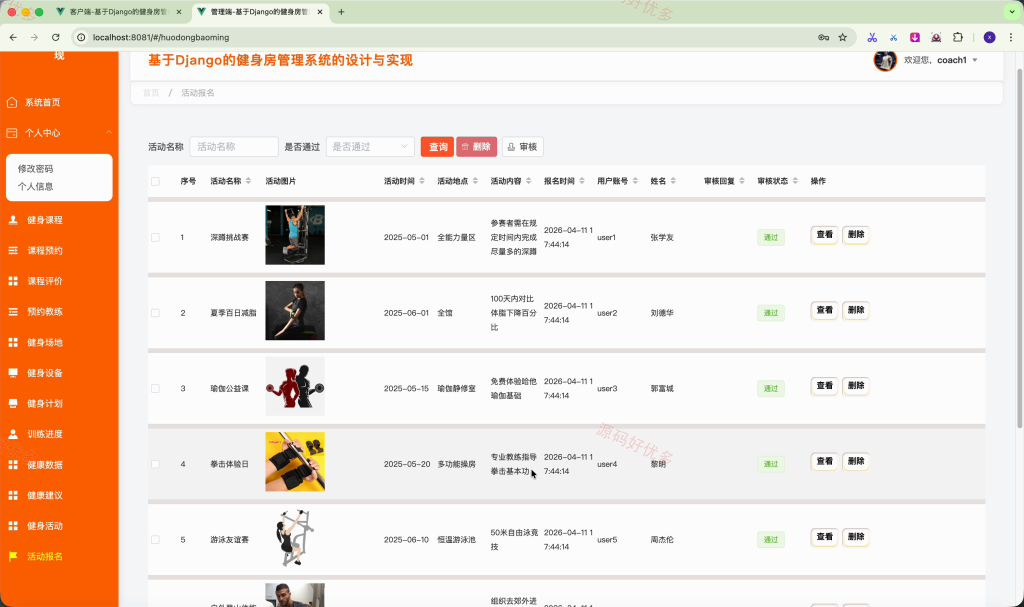Click the 健身设备 monitor icon
The width and height of the screenshot is (1024, 607).
[12, 373]
